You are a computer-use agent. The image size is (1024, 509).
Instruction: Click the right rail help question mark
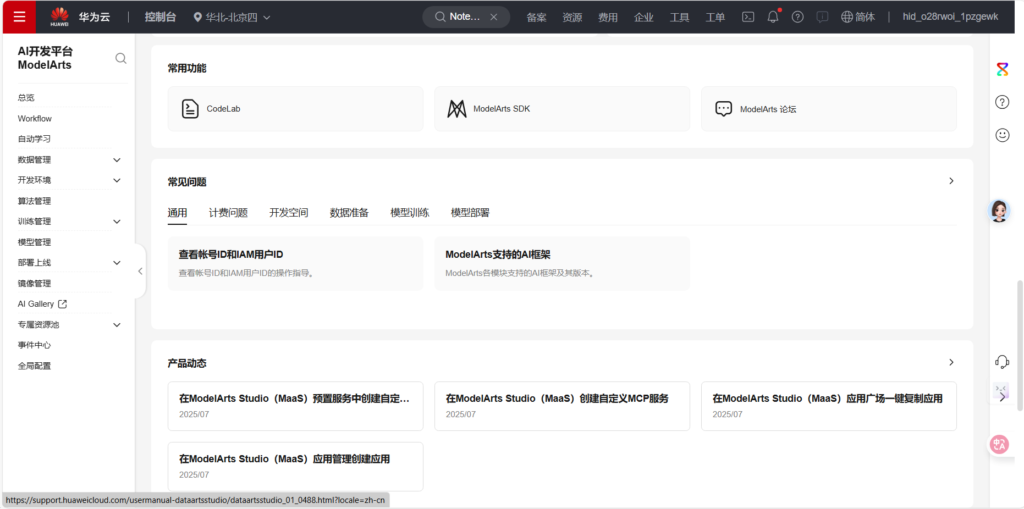[x=1002, y=102]
